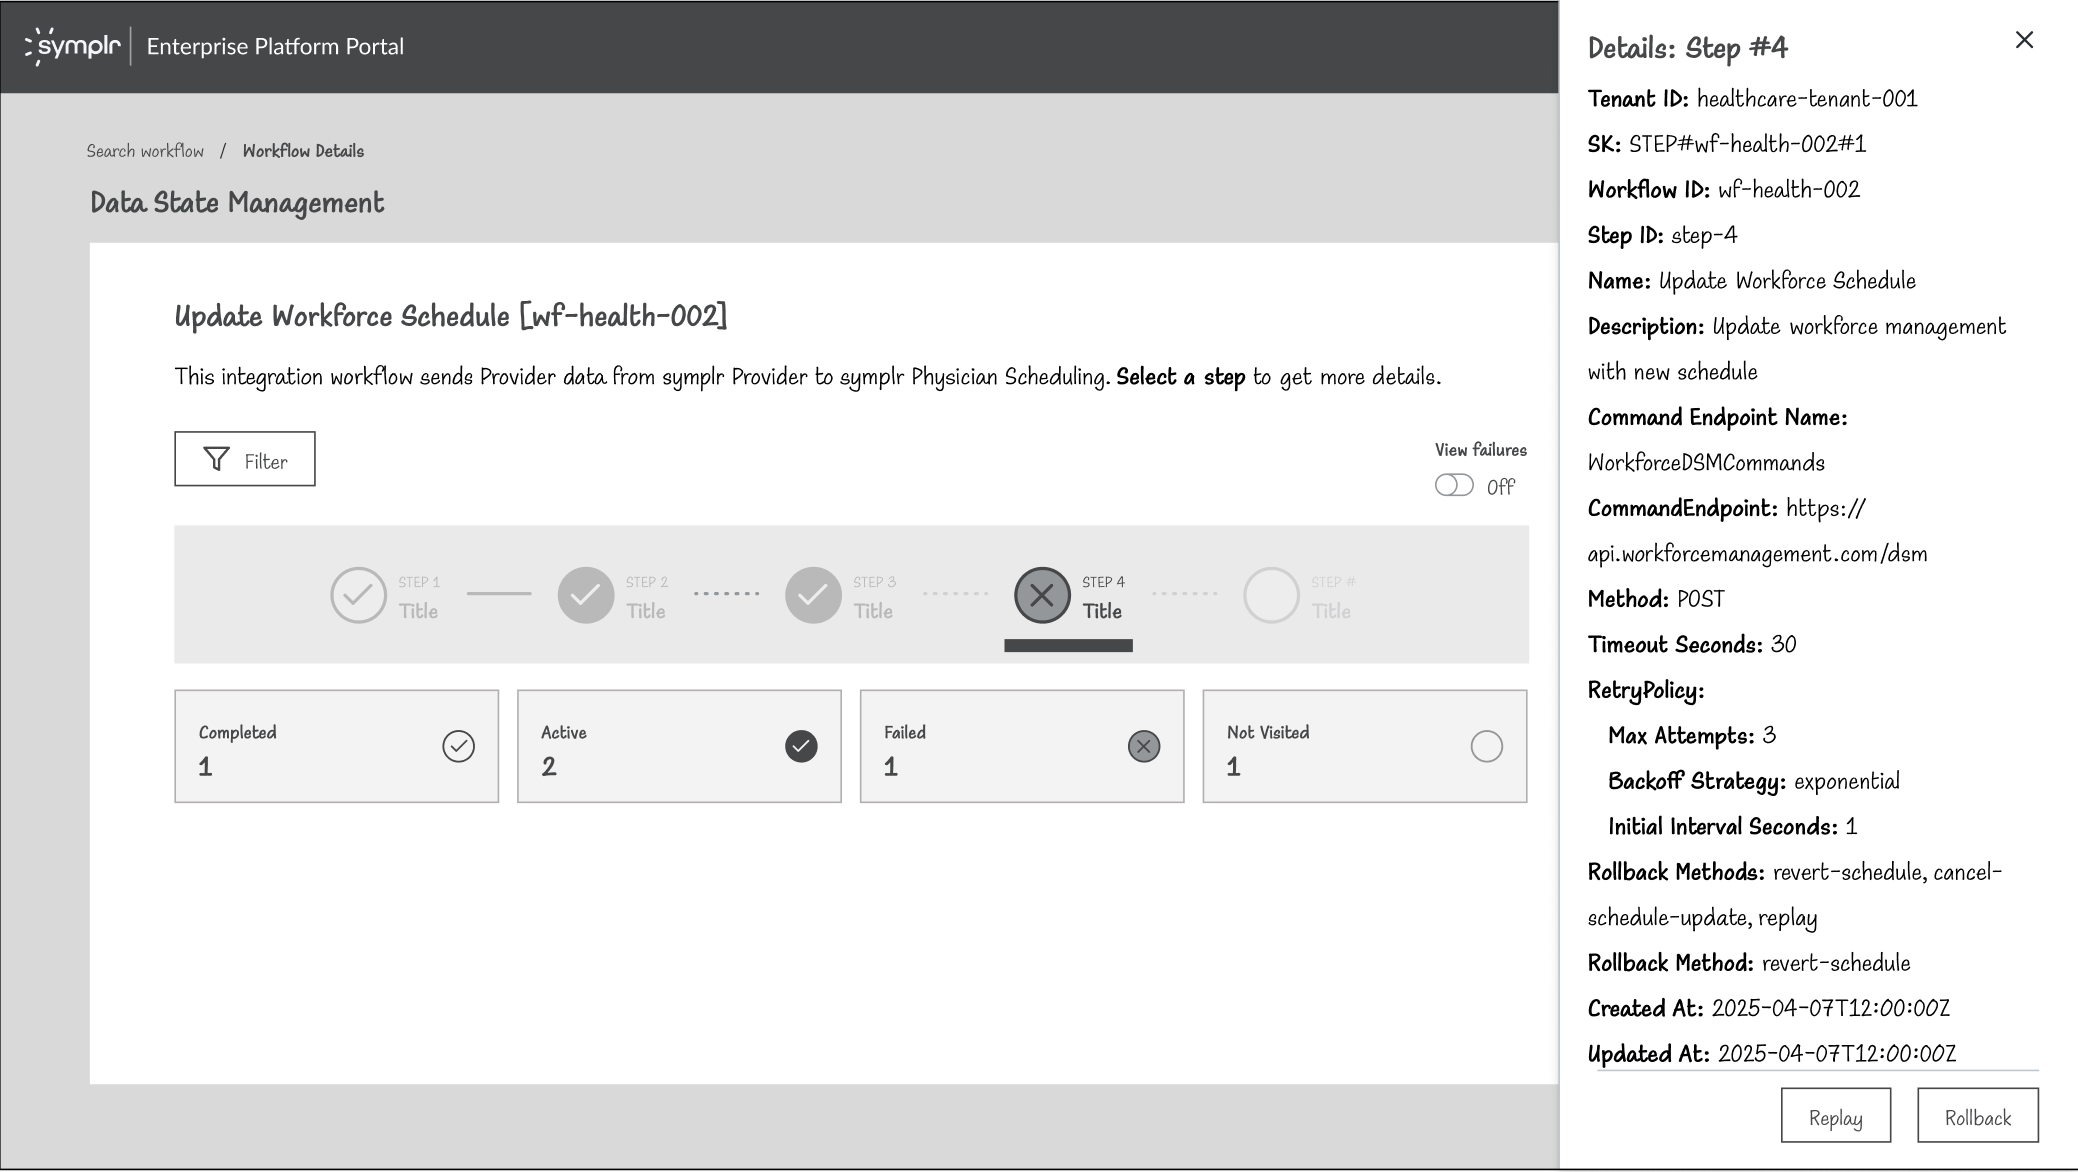2078x1172 pixels.
Task: Open the Failed steps card
Action: [1021, 746]
